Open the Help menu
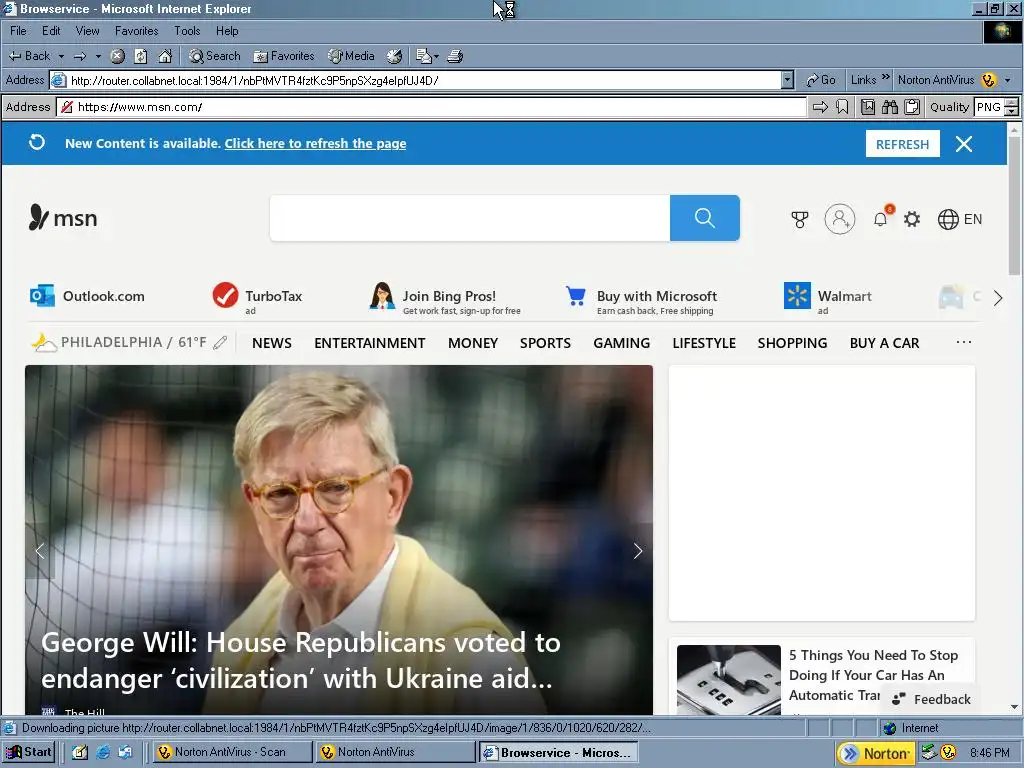Screen dimensions: 1024x768 [227, 31]
